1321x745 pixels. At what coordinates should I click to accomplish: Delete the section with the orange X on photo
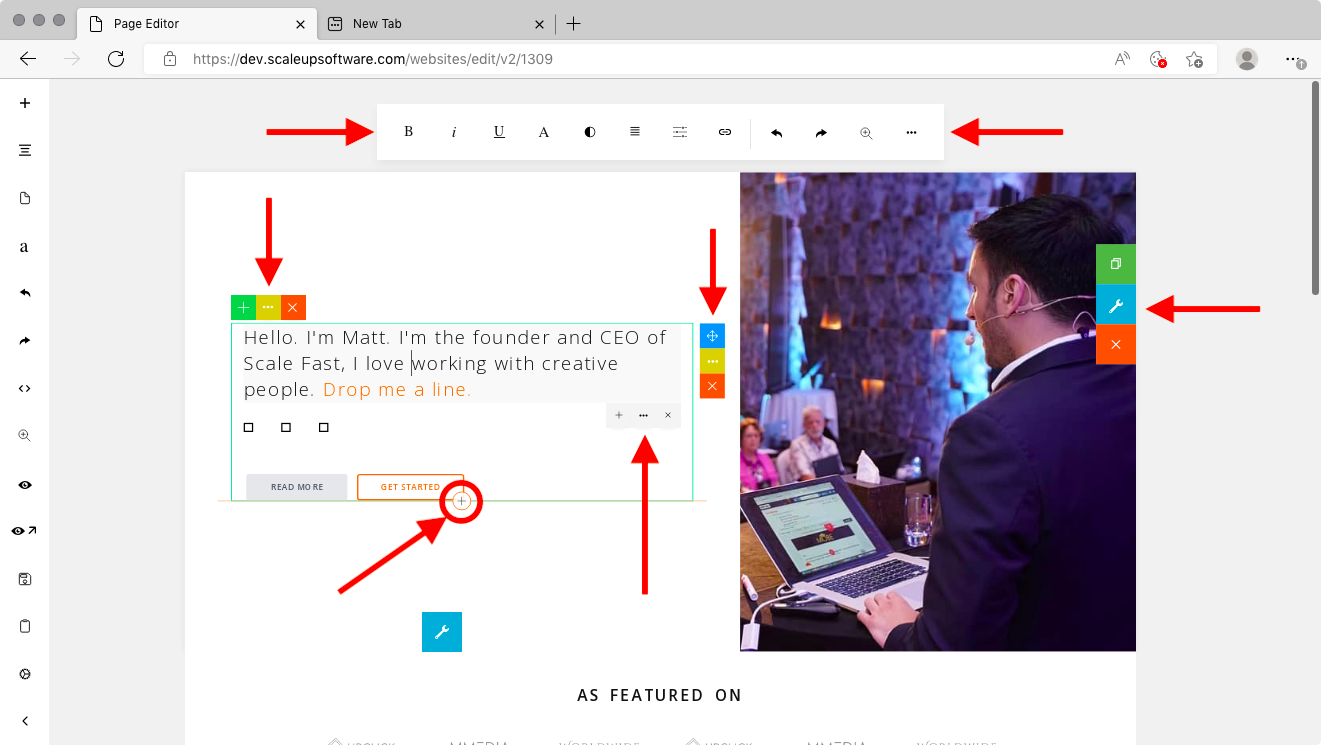(1116, 344)
